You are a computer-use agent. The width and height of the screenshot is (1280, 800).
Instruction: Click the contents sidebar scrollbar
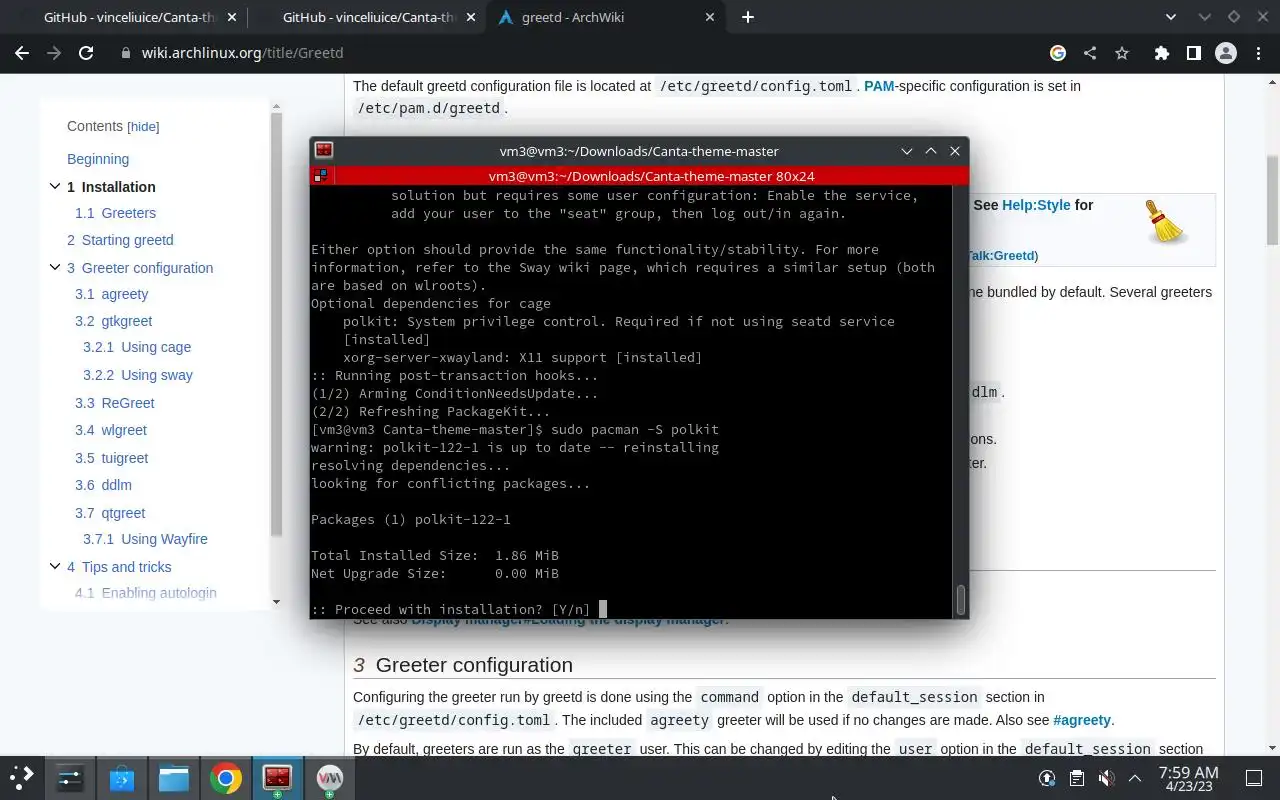277,325
